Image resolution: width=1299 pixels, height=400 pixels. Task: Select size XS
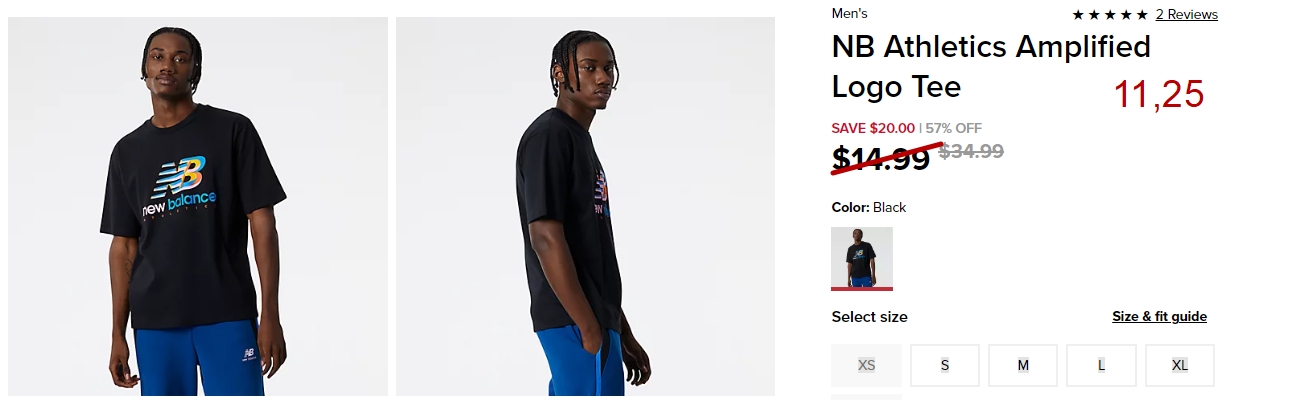click(x=866, y=365)
